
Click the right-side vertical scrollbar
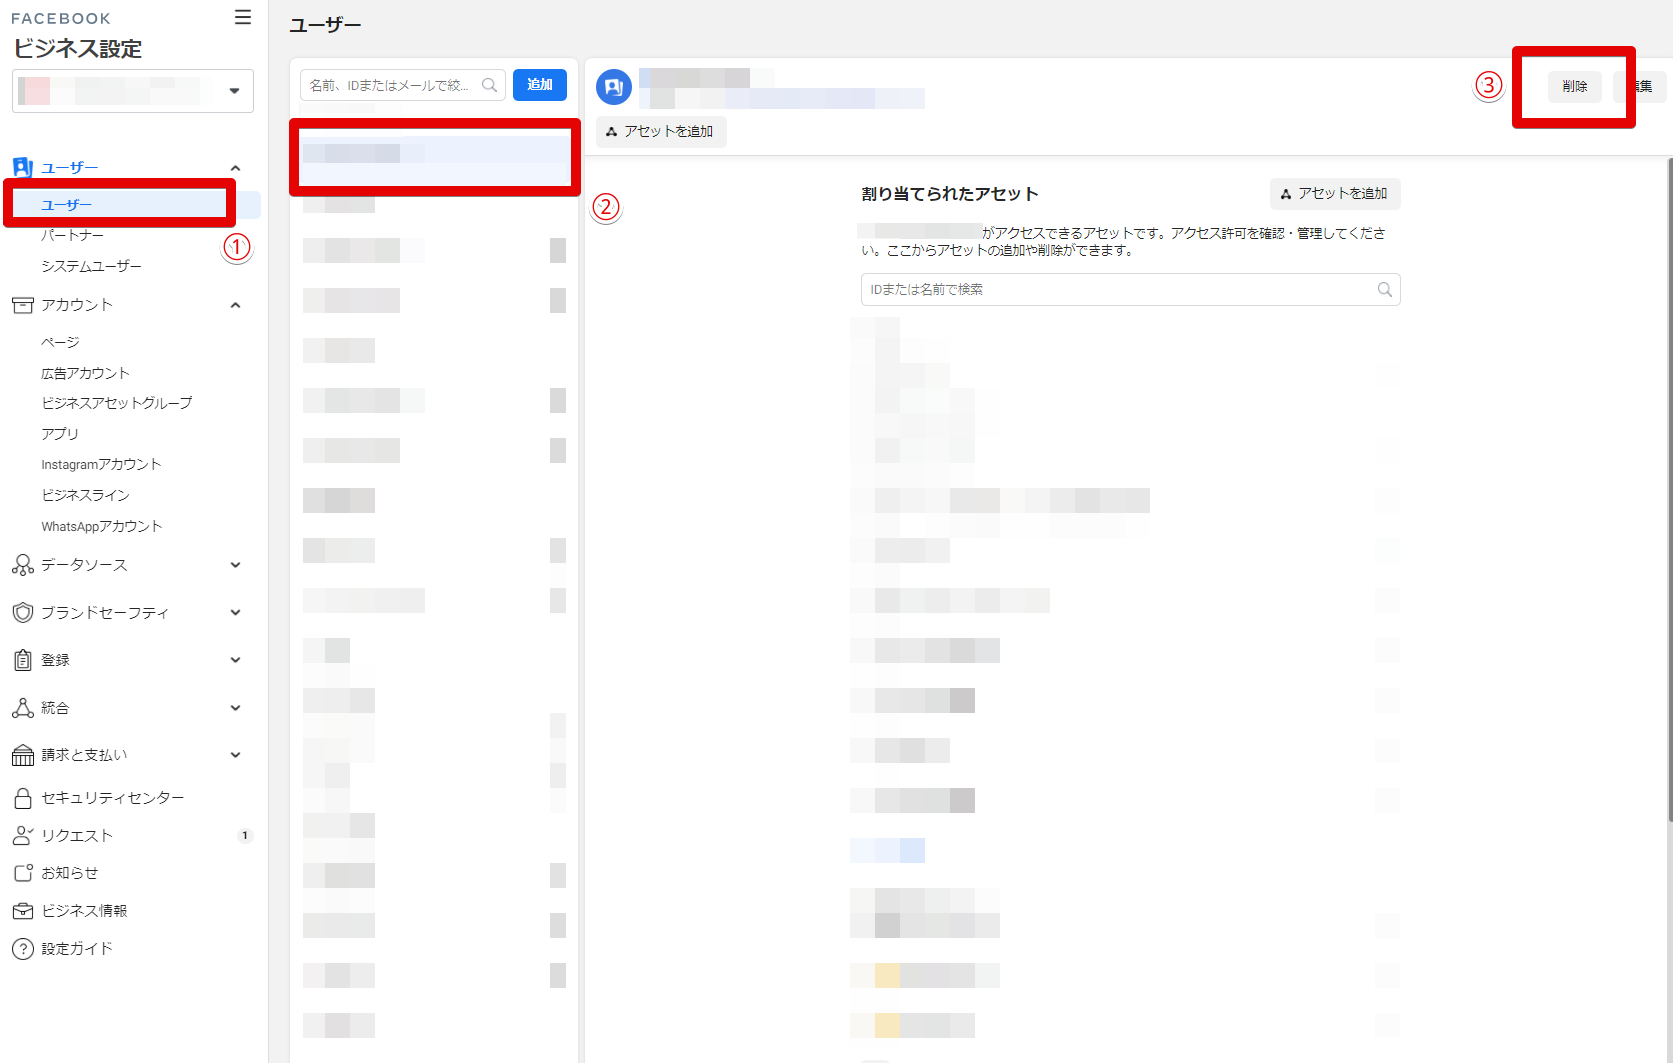tap(1669, 490)
